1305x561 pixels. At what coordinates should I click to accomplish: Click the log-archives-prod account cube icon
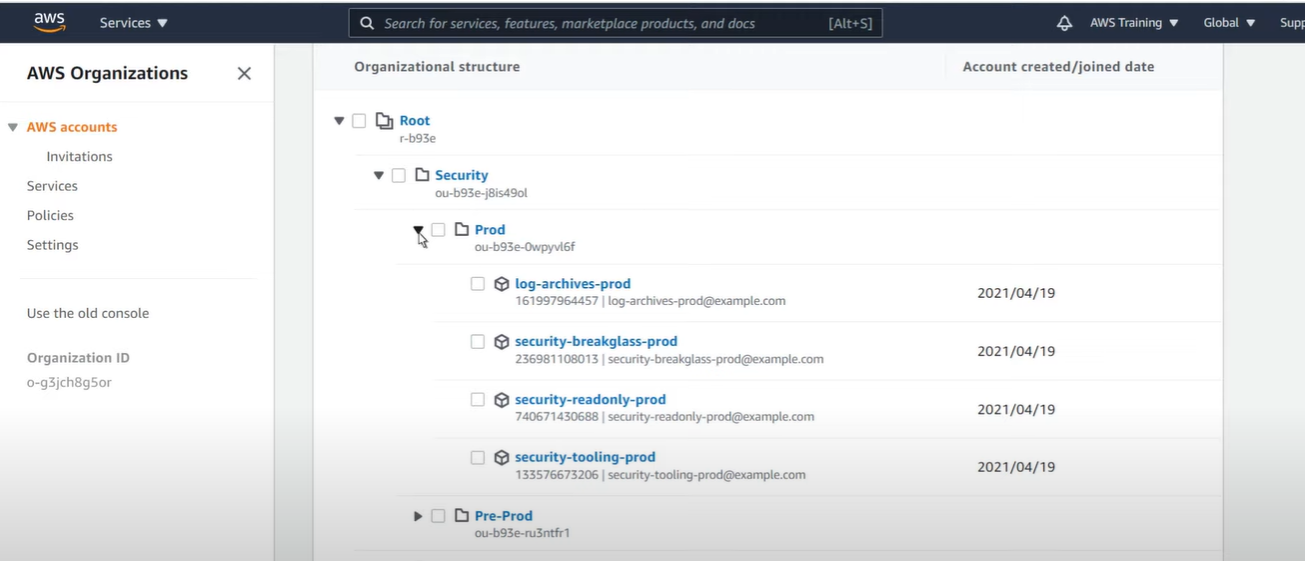[x=501, y=284]
